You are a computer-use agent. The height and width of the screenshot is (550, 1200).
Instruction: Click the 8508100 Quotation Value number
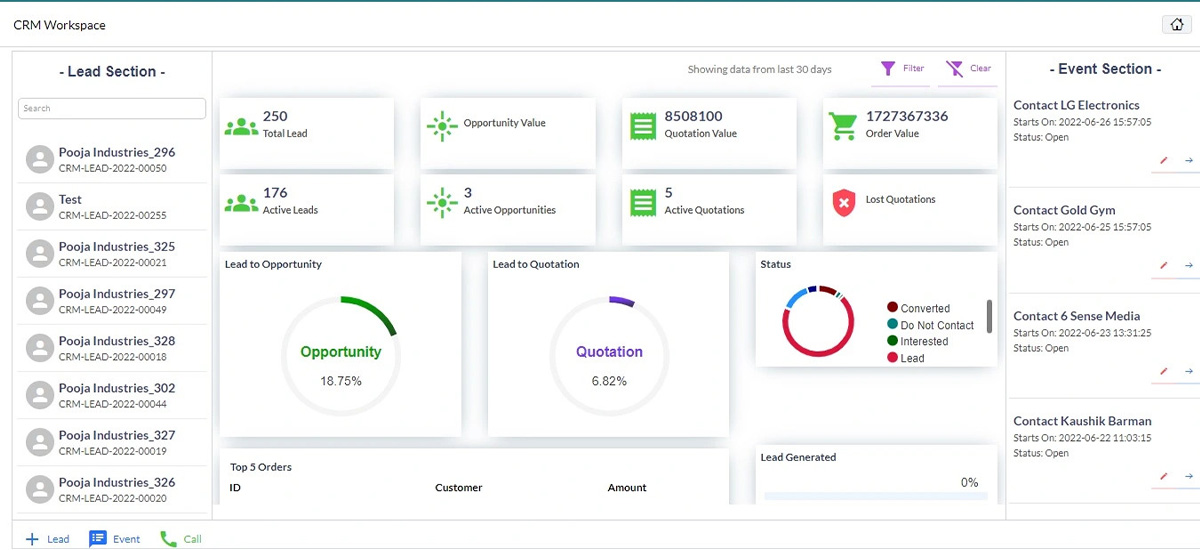coord(694,116)
